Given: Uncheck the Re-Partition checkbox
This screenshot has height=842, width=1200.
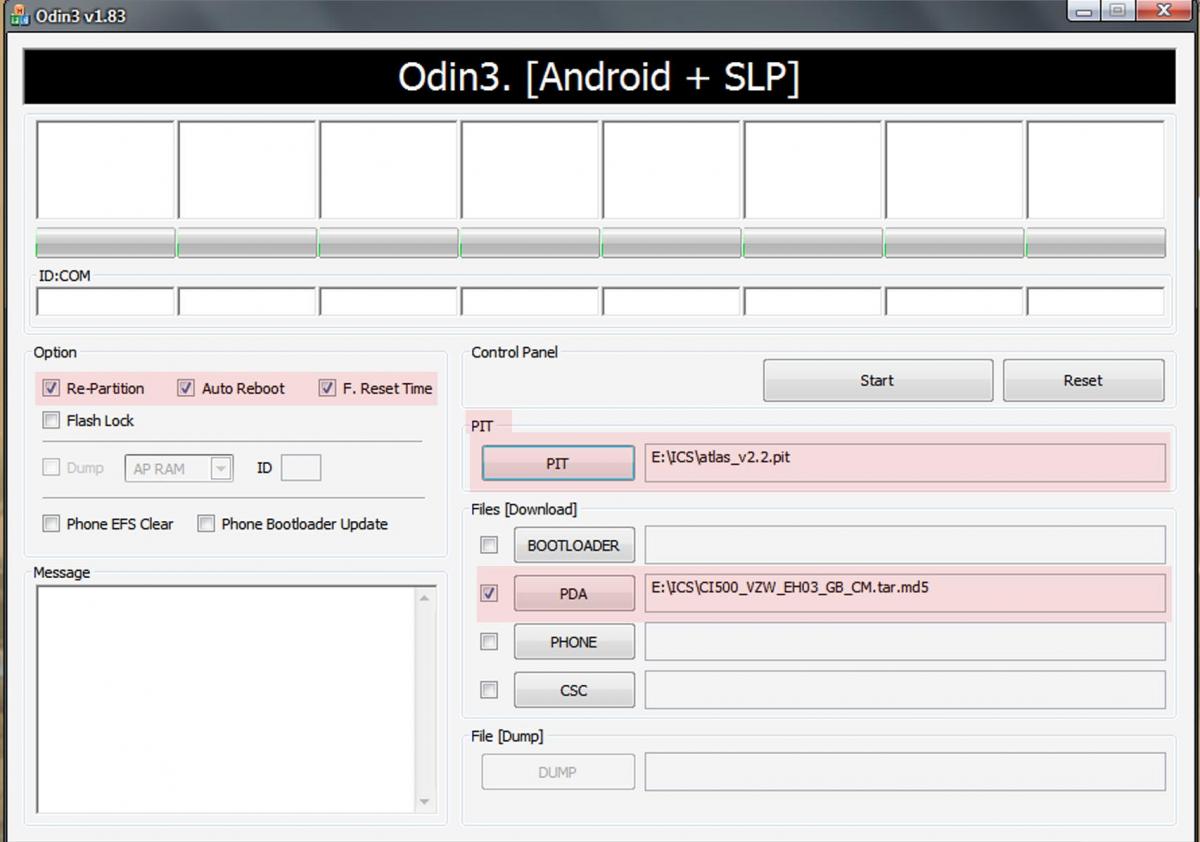Looking at the screenshot, I should coord(51,388).
